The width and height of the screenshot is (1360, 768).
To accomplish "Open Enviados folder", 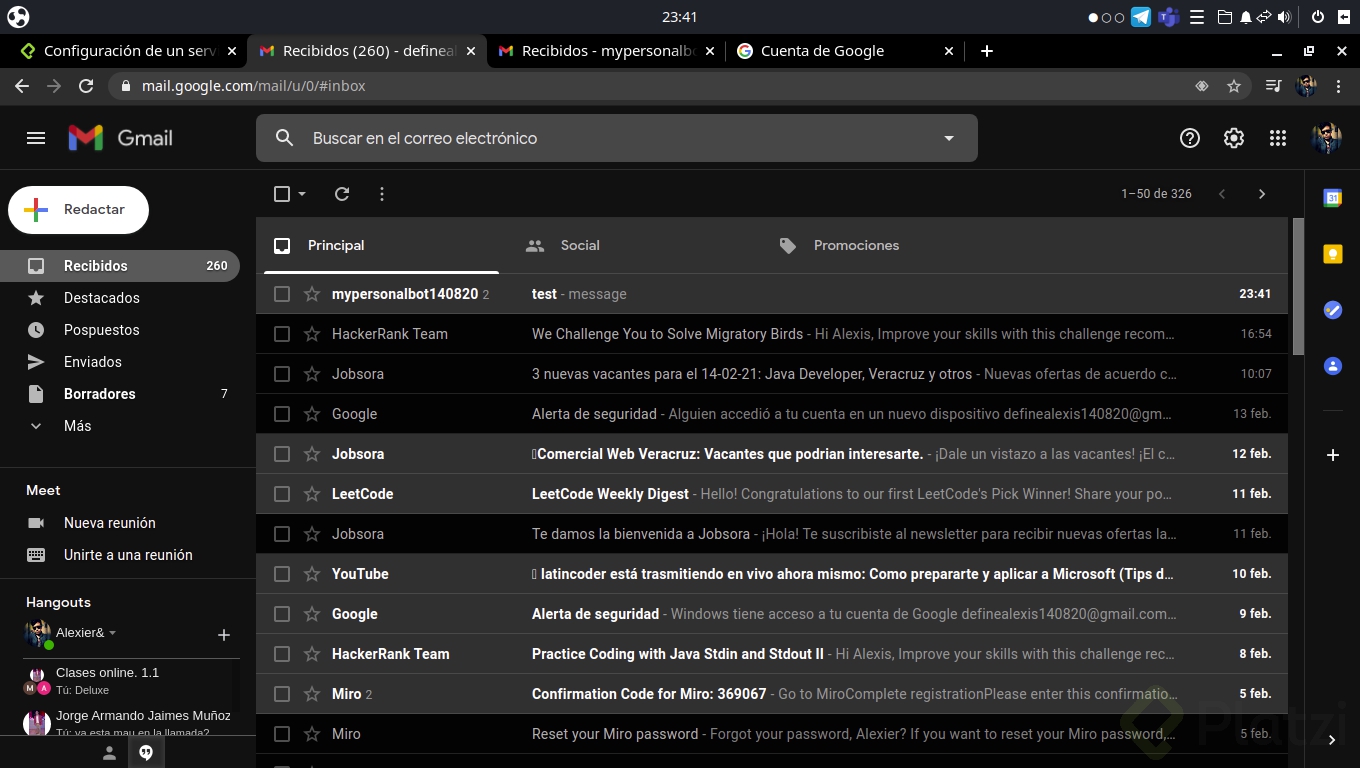I will [120, 362].
